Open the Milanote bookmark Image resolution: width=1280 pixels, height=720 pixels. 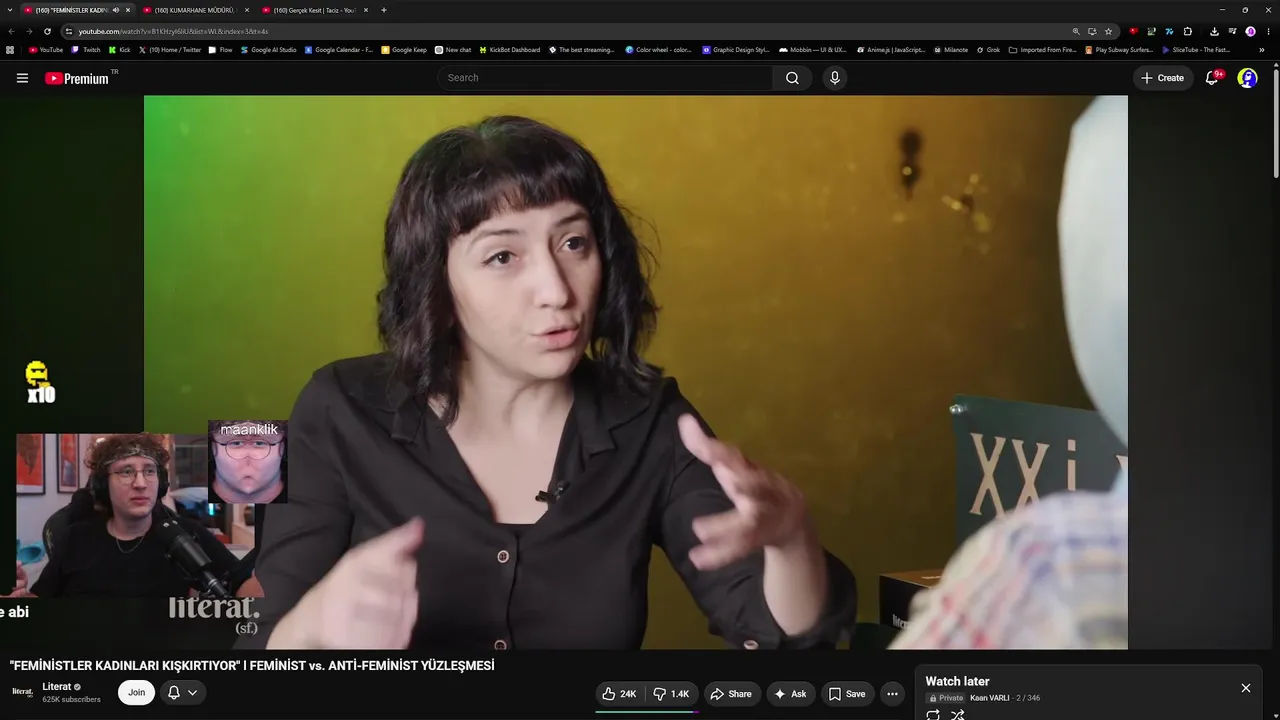(951, 50)
